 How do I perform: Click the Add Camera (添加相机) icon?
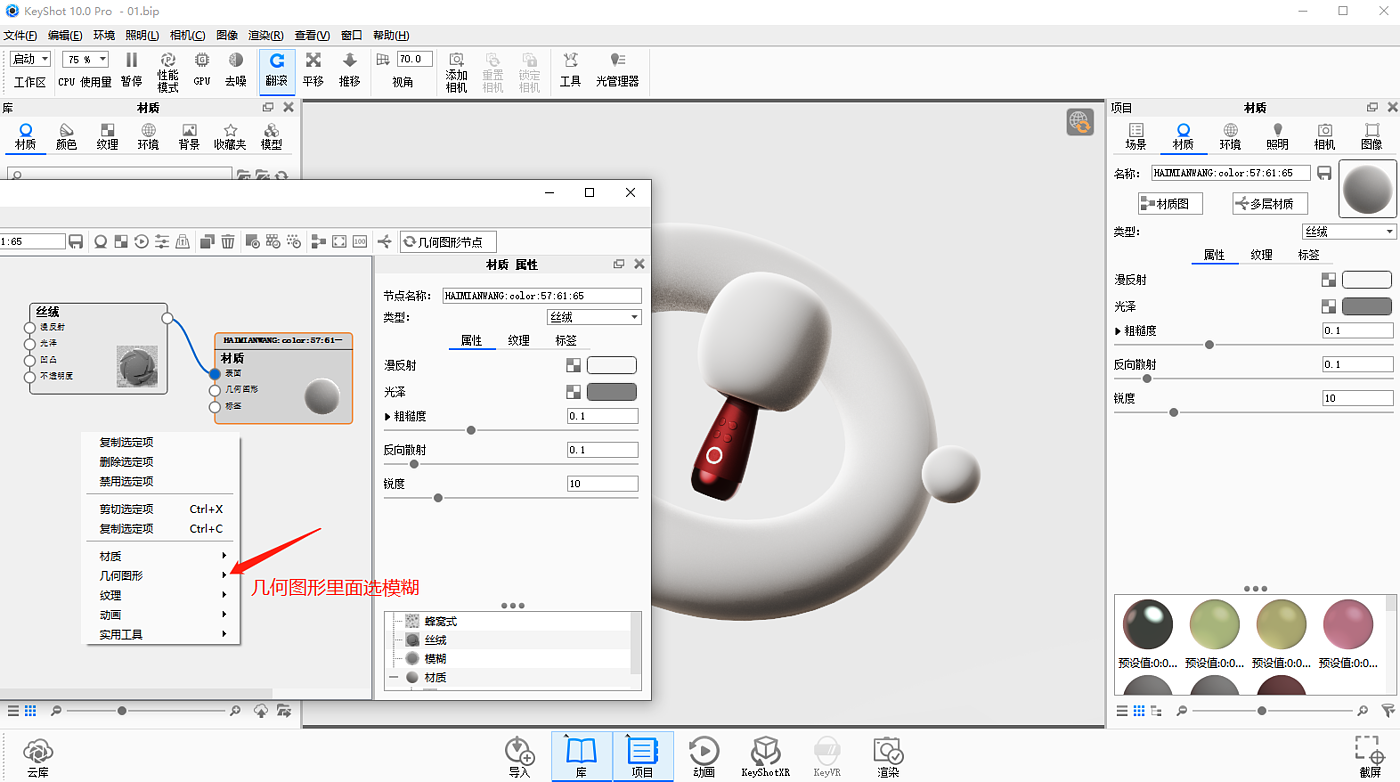click(456, 70)
